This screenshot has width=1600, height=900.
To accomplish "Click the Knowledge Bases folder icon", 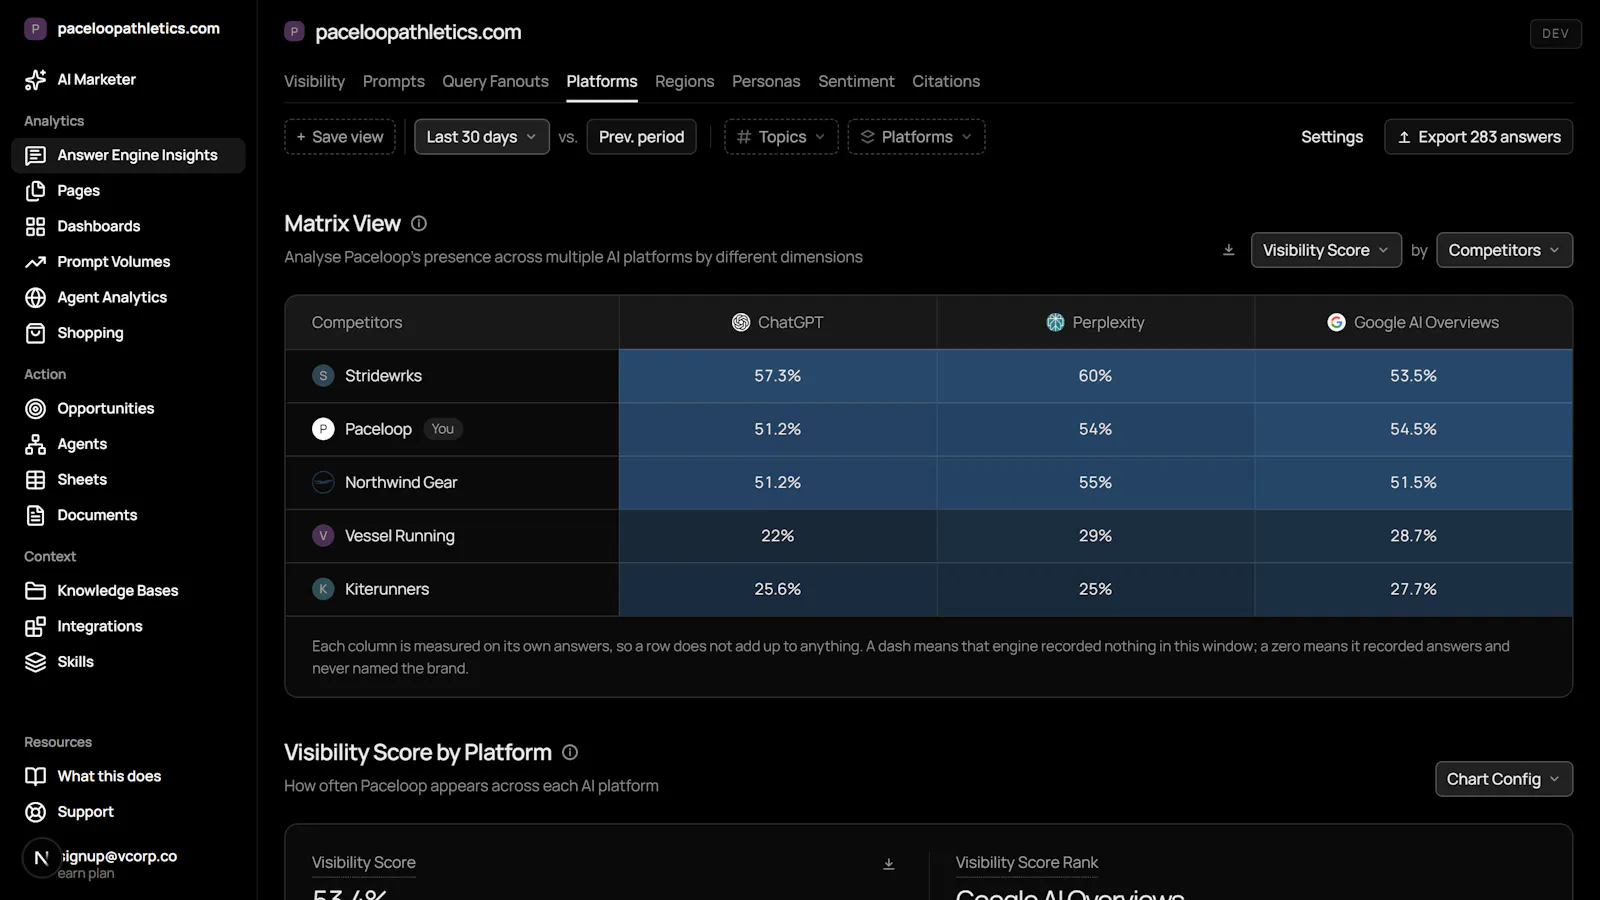I will coord(36,591).
